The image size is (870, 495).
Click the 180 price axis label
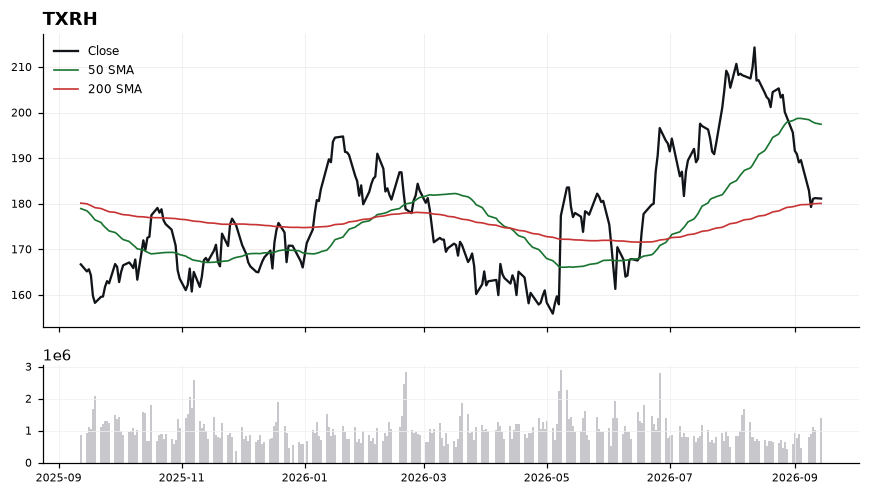pos(22,204)
